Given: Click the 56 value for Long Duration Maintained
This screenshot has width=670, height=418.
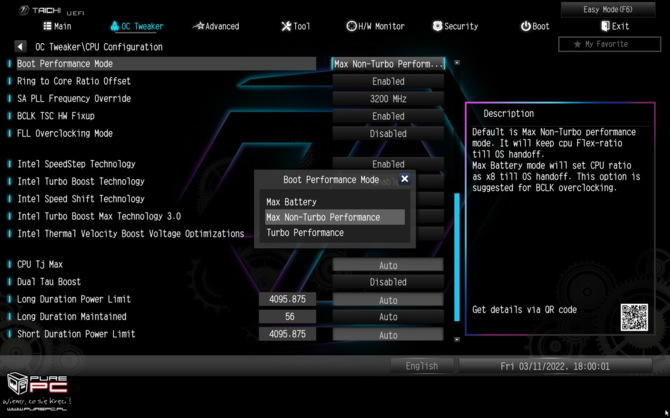Looking at the screenshot, I should pos(288,317).
